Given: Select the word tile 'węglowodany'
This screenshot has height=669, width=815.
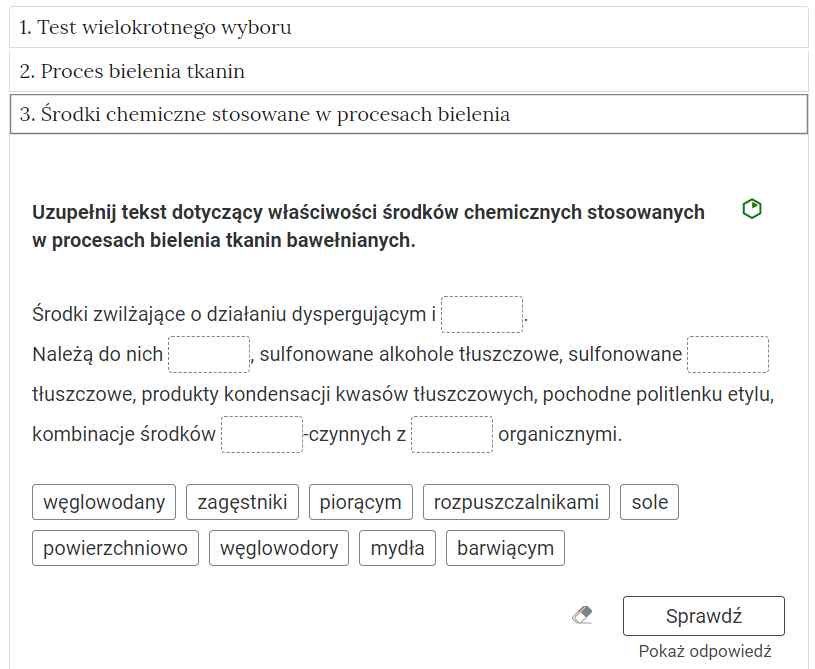Looking at the screenshot, I should pos(103,501).
